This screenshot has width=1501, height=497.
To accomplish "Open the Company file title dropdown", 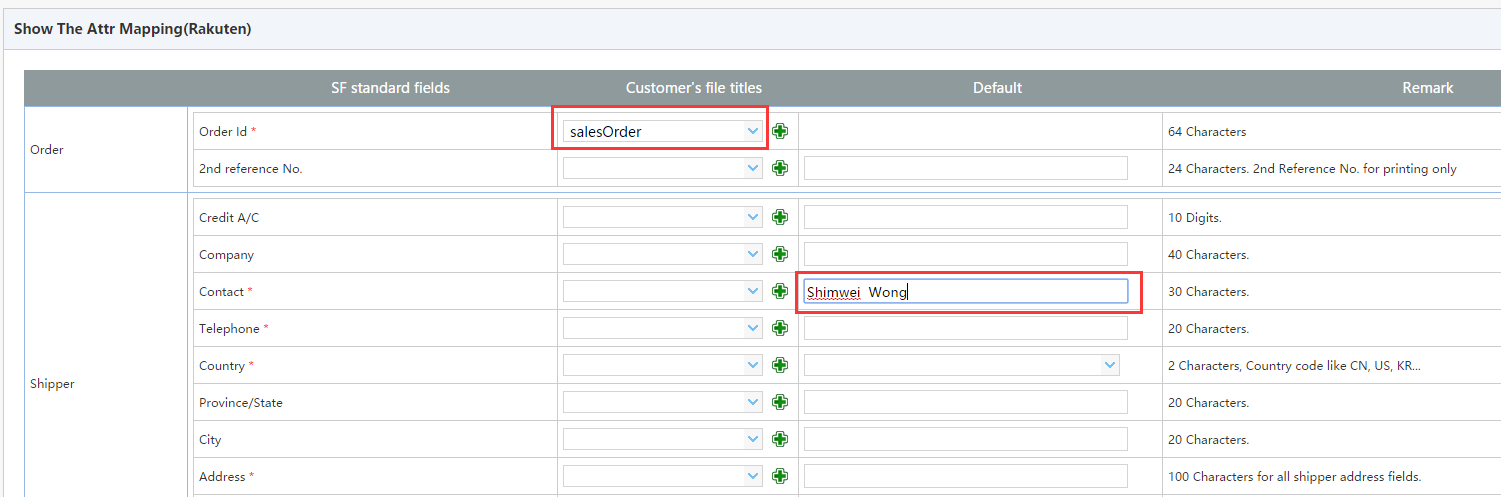I will click(x=663, y=254).
